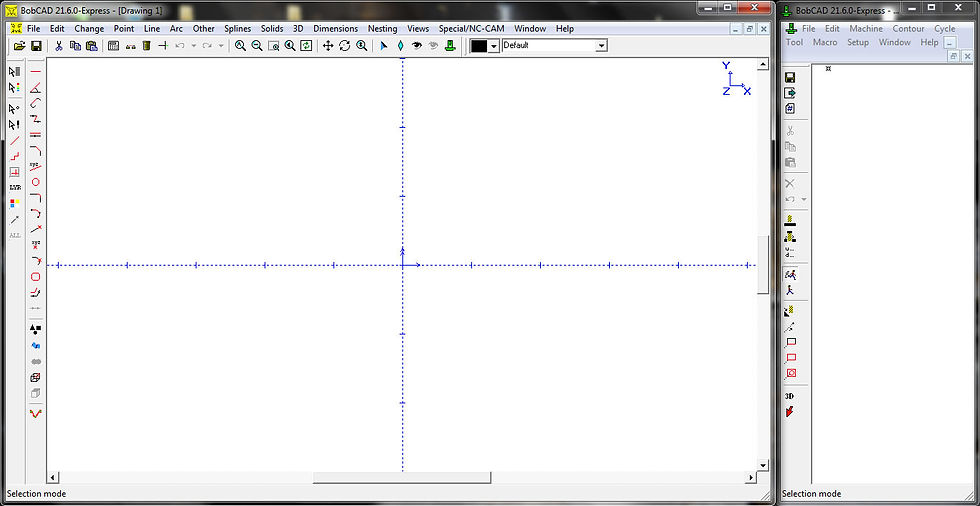
Task: Click the wireframe cube icon
Action: coord(36,377)
